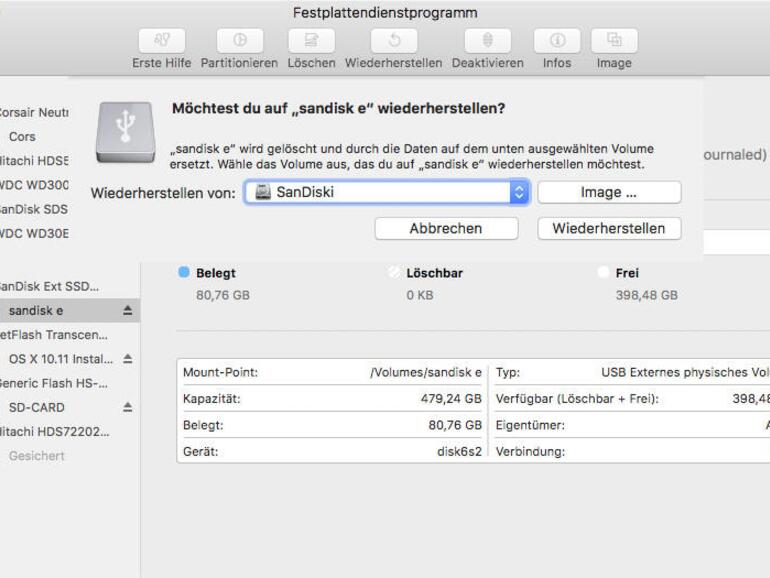Confirm with the Wiederherstellen dialog button
This screenshot has width=770, height=578.
[x=609, y=228]
